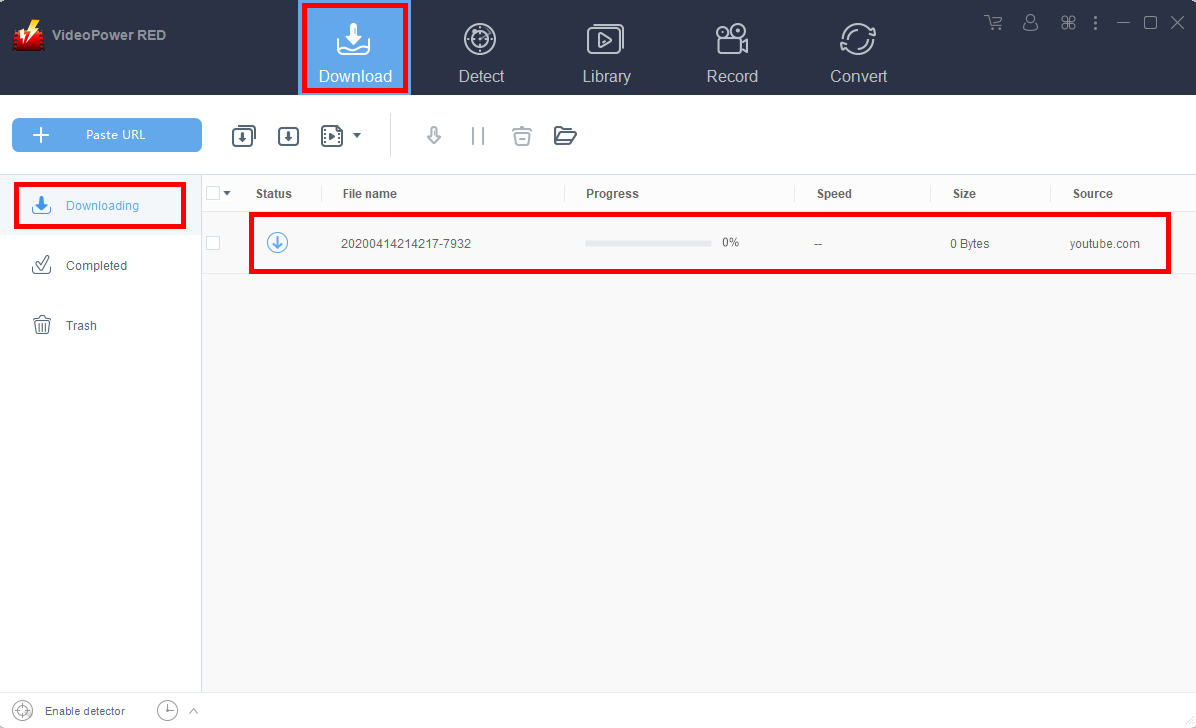This screenshot has width=1196, height=728.
Task: Select Completed in the sidebar
Action: pos(100,266)
